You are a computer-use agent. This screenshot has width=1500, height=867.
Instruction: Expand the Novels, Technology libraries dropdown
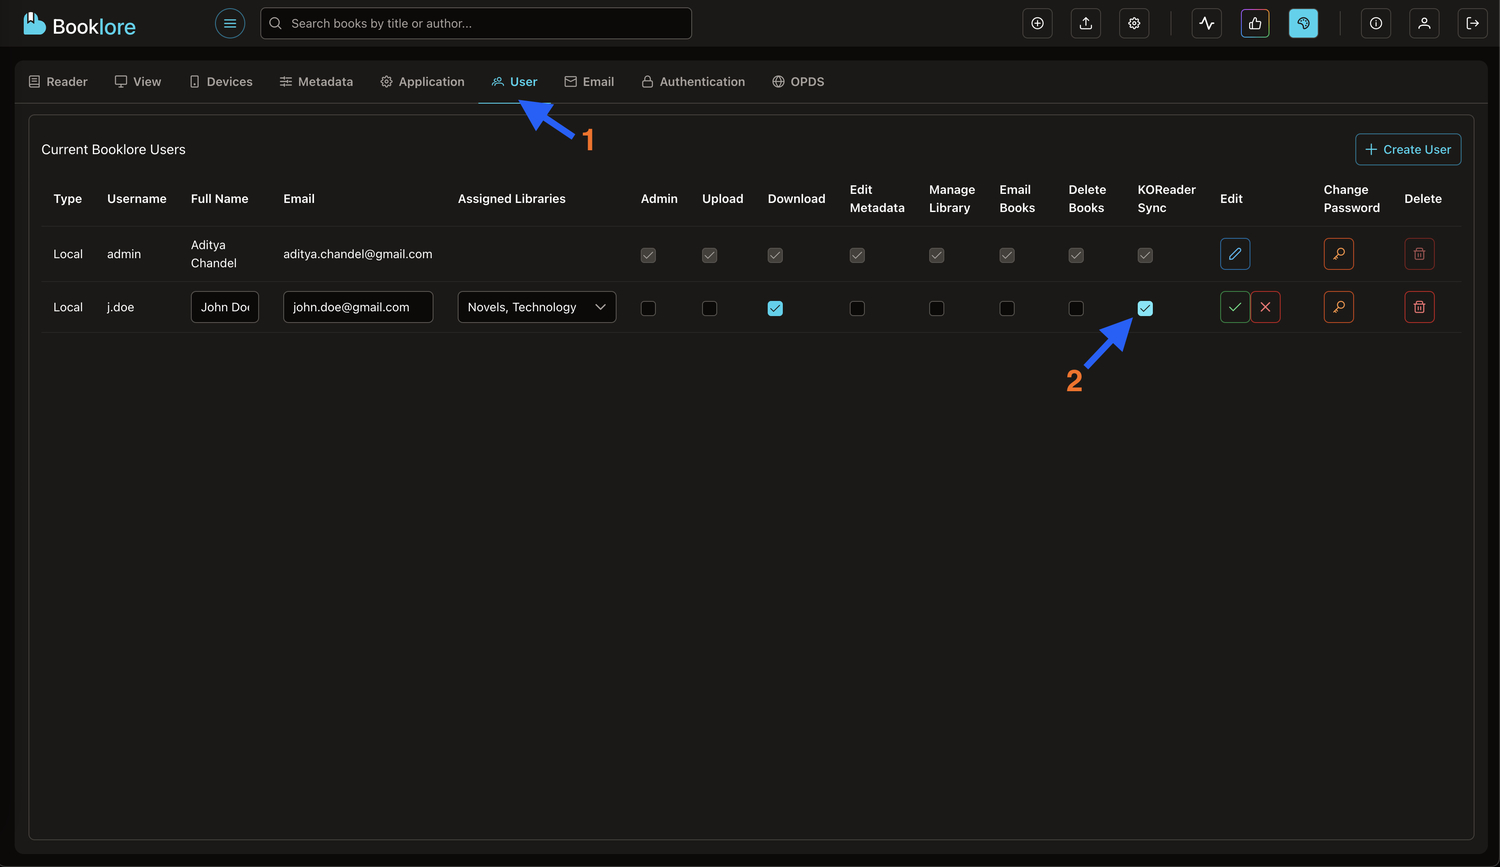click(536, 307)
